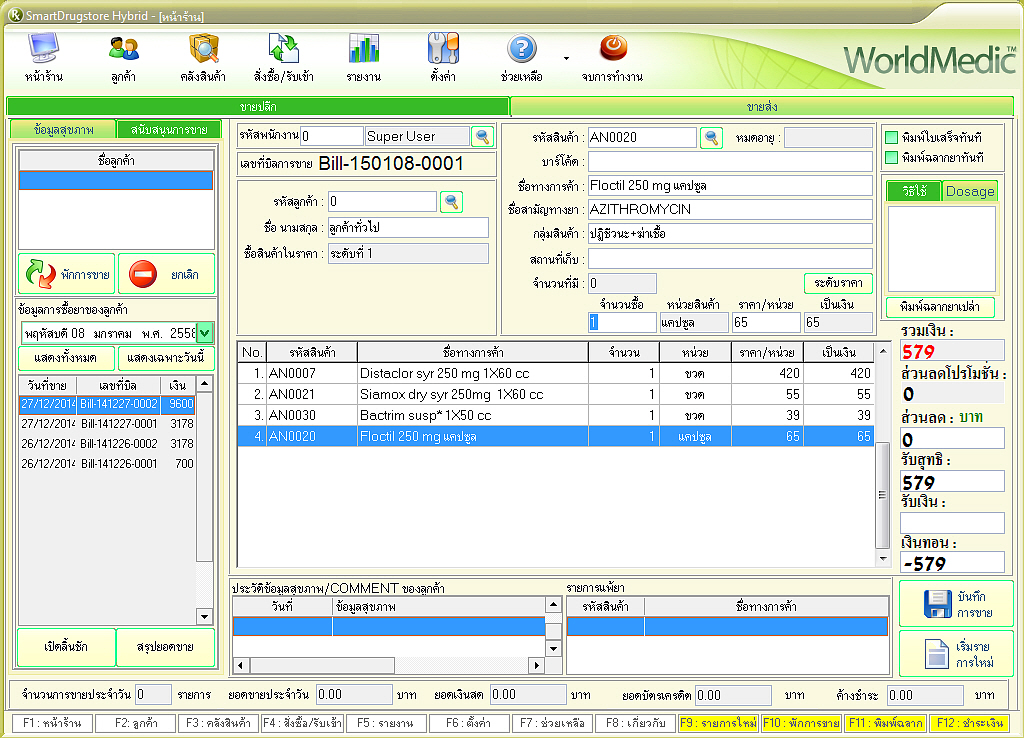Click F5 : รายงาน shortcut button
Screen dimensions: 1024x738
pyautogui.click(x=386, y=723)
